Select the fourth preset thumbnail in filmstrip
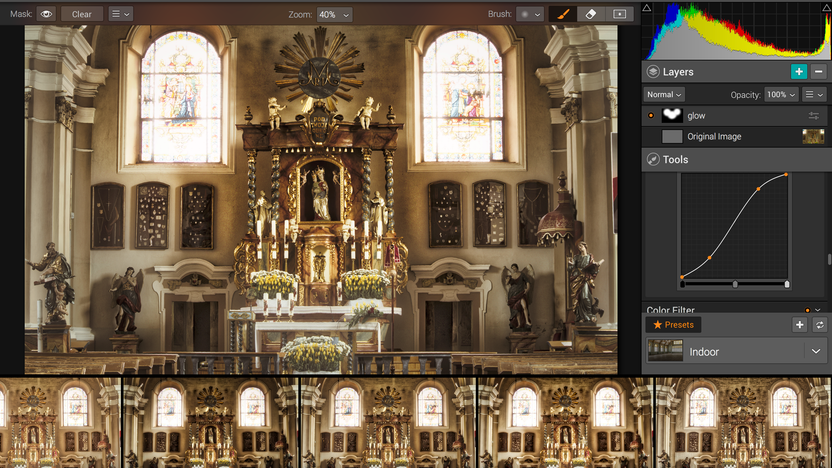 [x=566, y=423]
